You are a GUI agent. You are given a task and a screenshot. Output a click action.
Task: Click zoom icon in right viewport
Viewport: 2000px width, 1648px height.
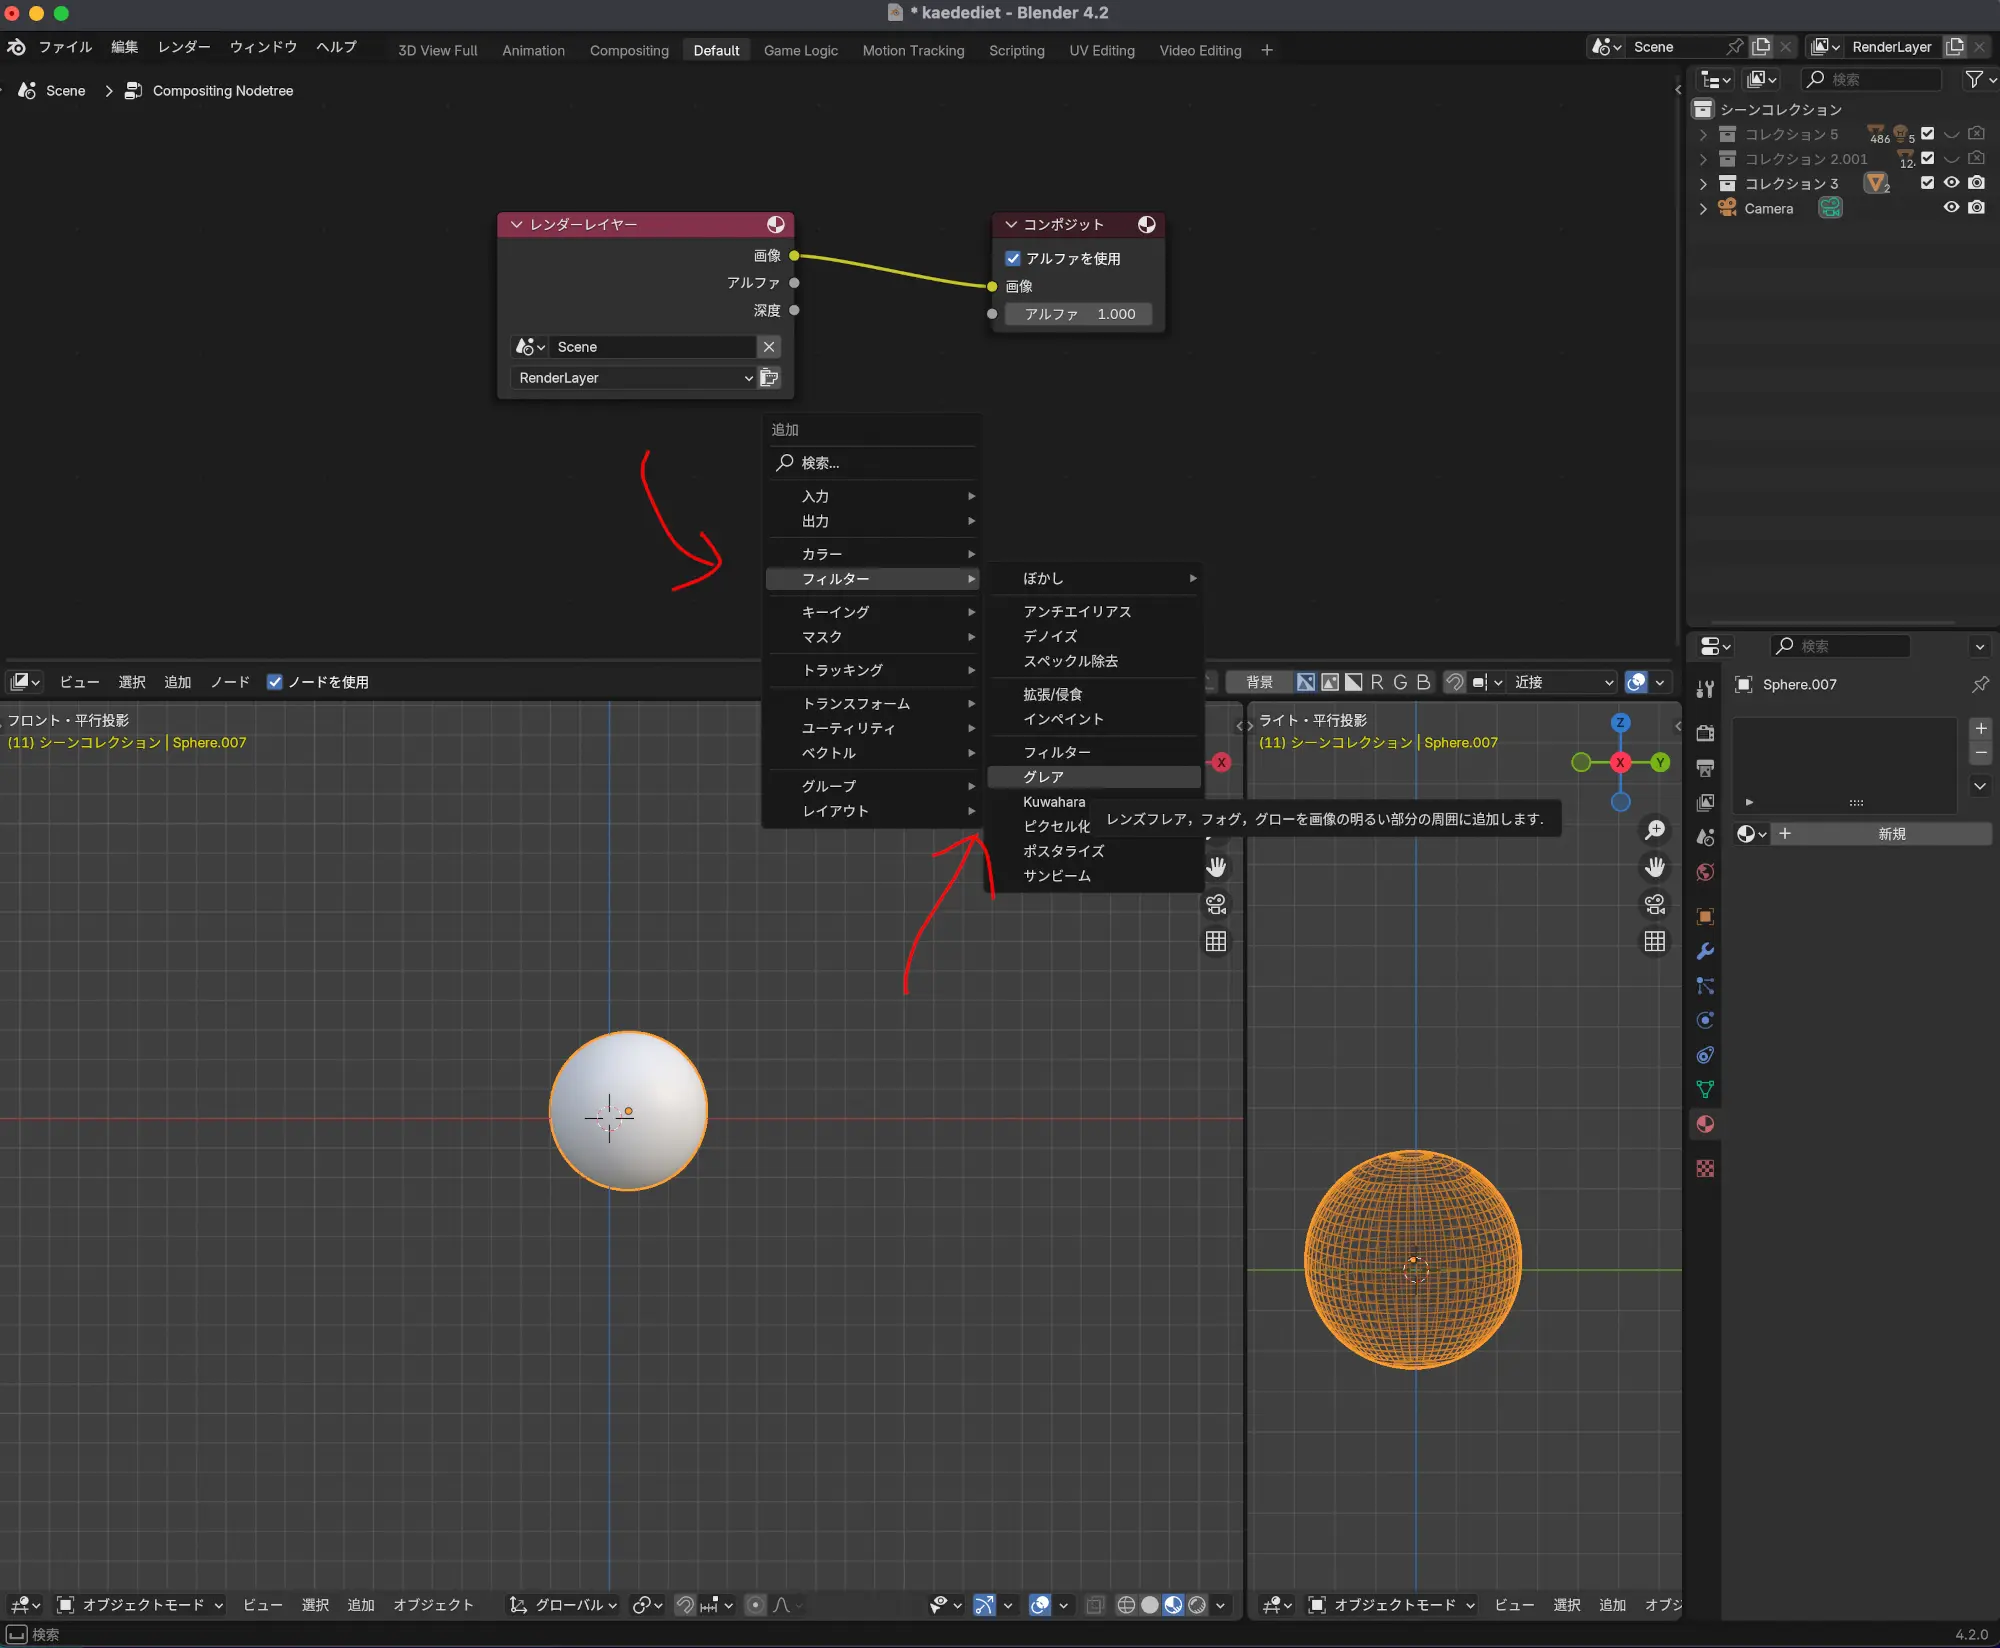tap(1655, 830)
